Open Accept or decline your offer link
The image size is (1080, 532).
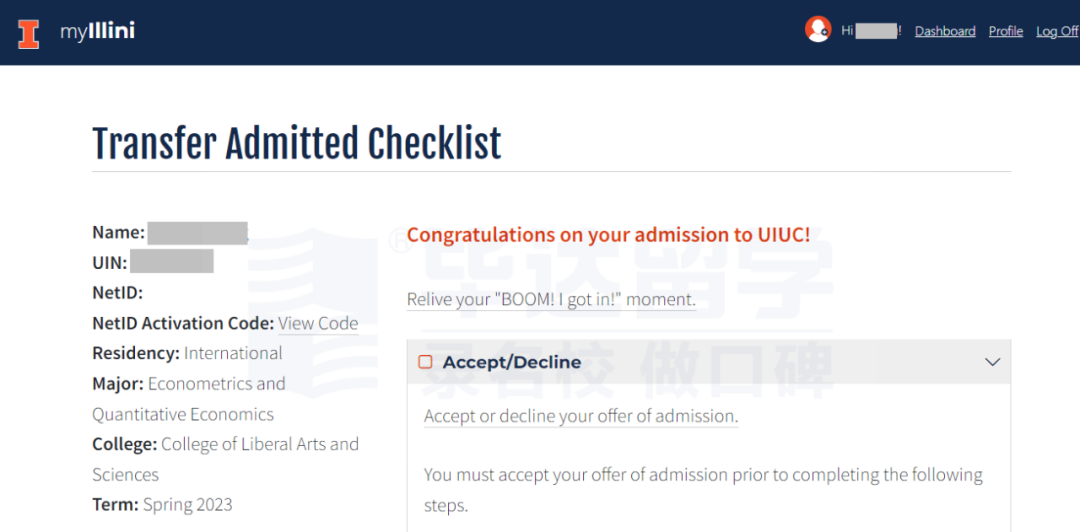pos(581,416)
